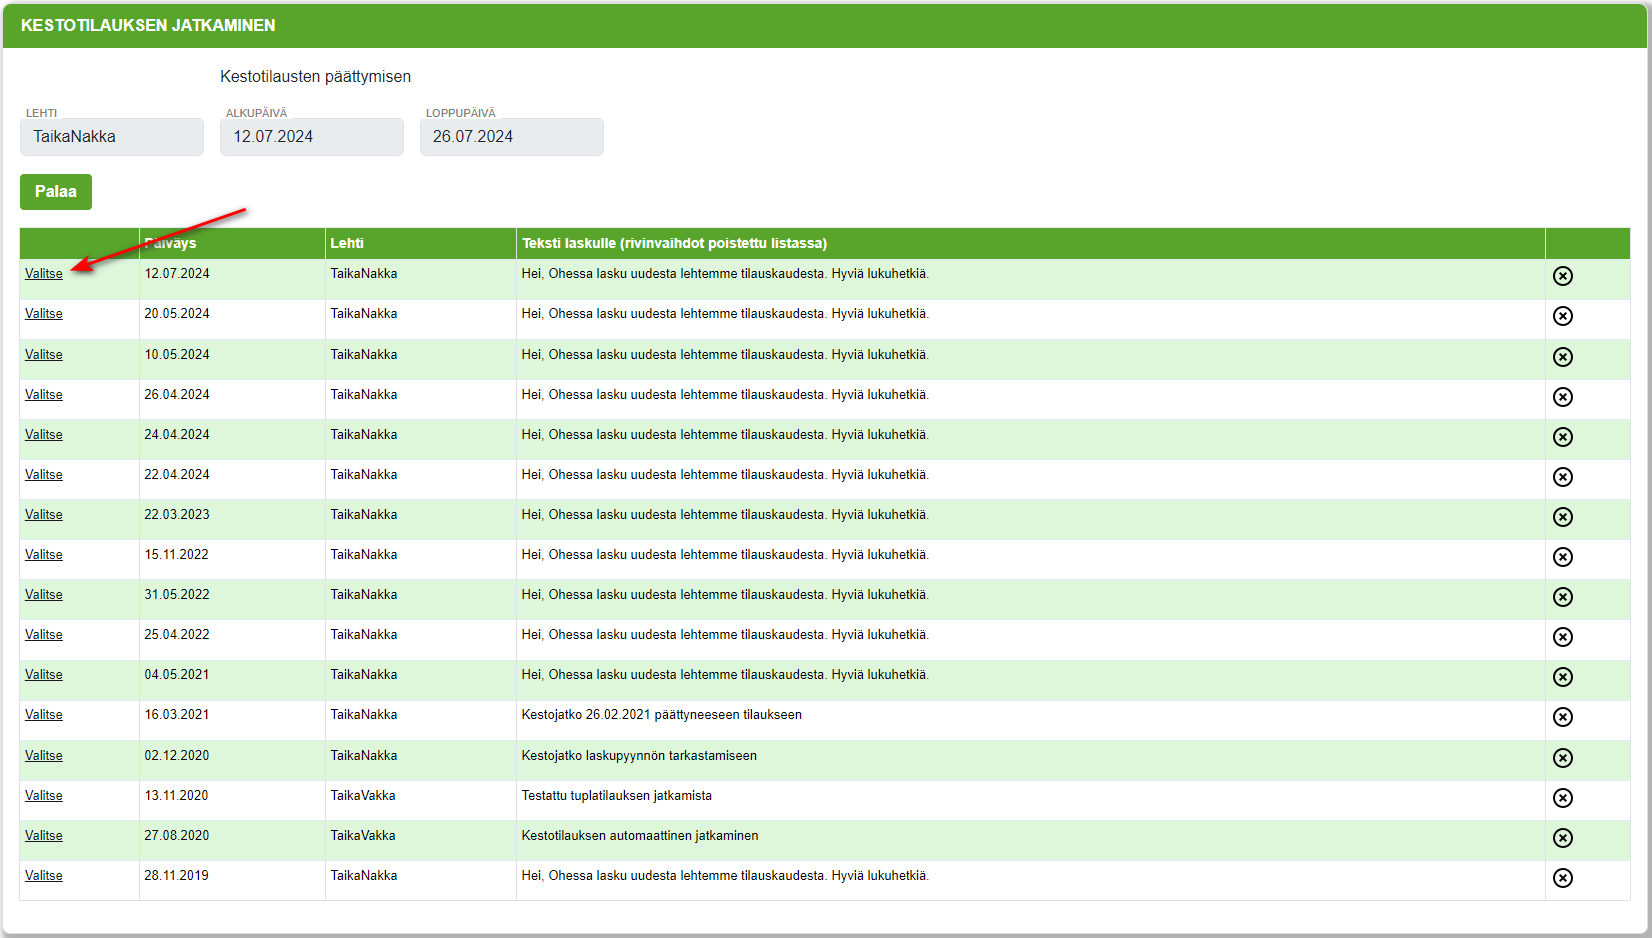Choose Valitse for the 02.12.2020 row
This screenshot has height=938, width=1652.
click(44, 756)
